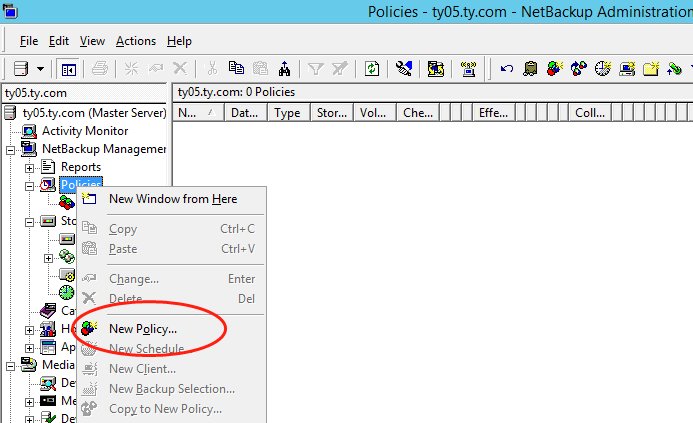693x423 pixels.
Task: Expand the Reports node
Action: point(29,168)
